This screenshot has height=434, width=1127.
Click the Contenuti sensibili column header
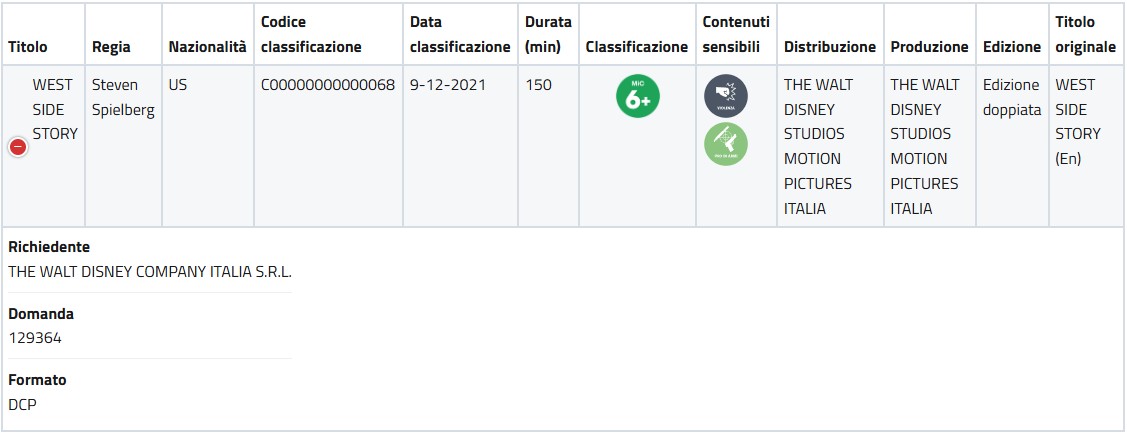click(736, 34)
